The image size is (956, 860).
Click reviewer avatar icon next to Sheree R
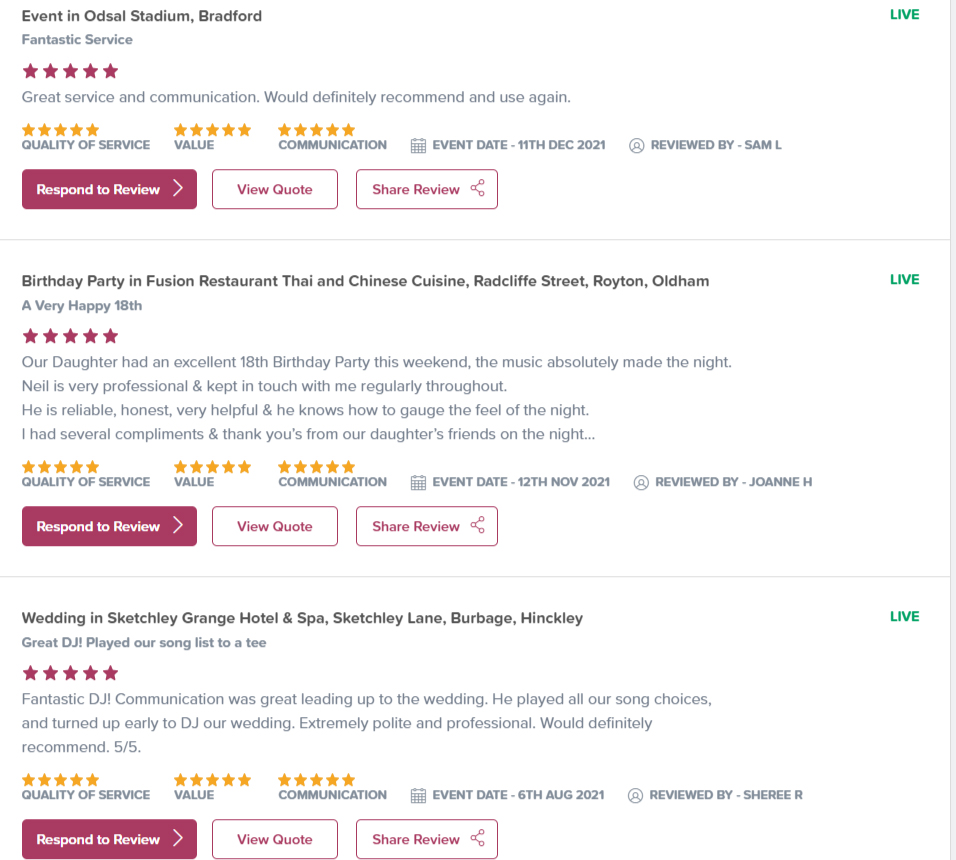[635, 795]
